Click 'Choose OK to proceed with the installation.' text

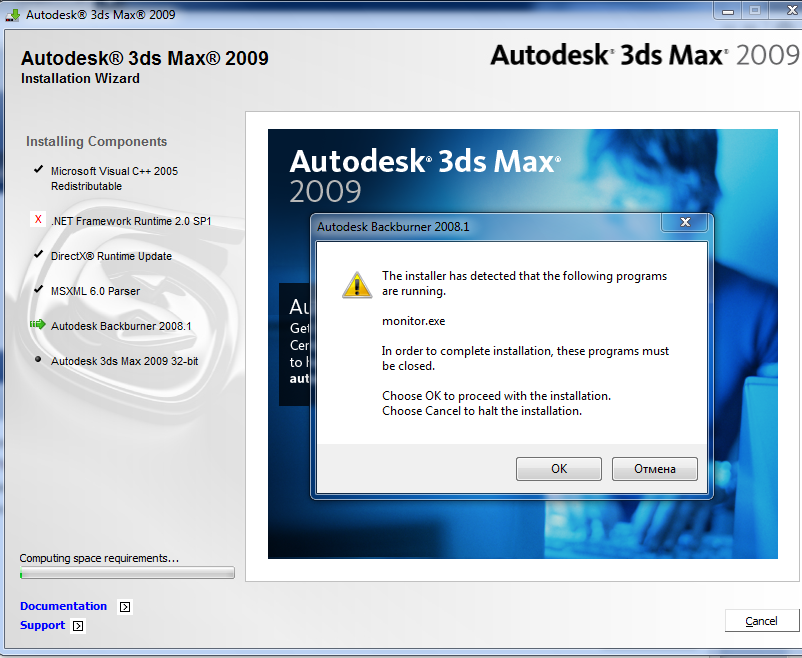pyautogui.click(x=496, y=396)
